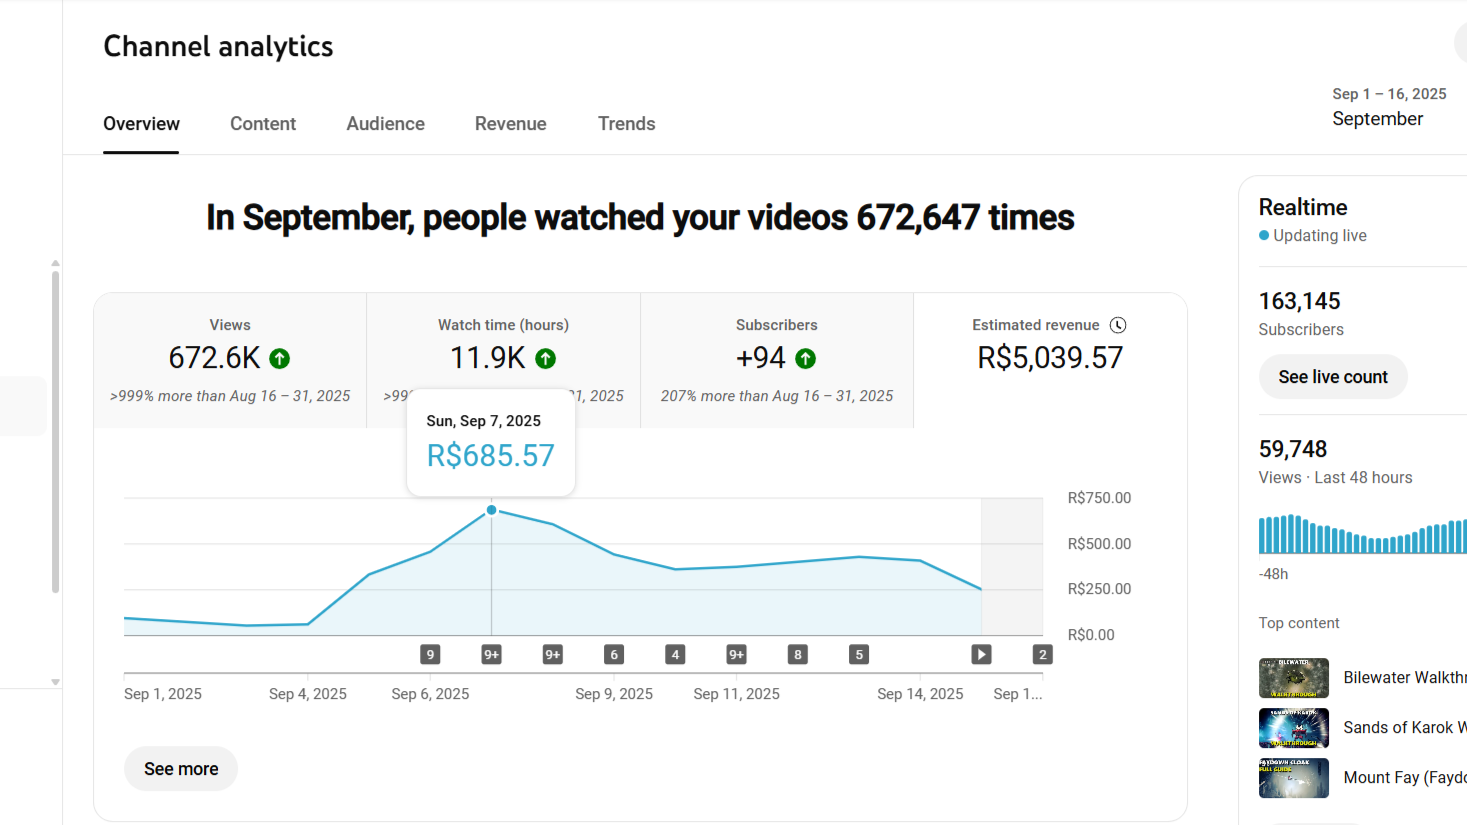Click the Sep 11, 2025 axis label

tap(737, 694)
